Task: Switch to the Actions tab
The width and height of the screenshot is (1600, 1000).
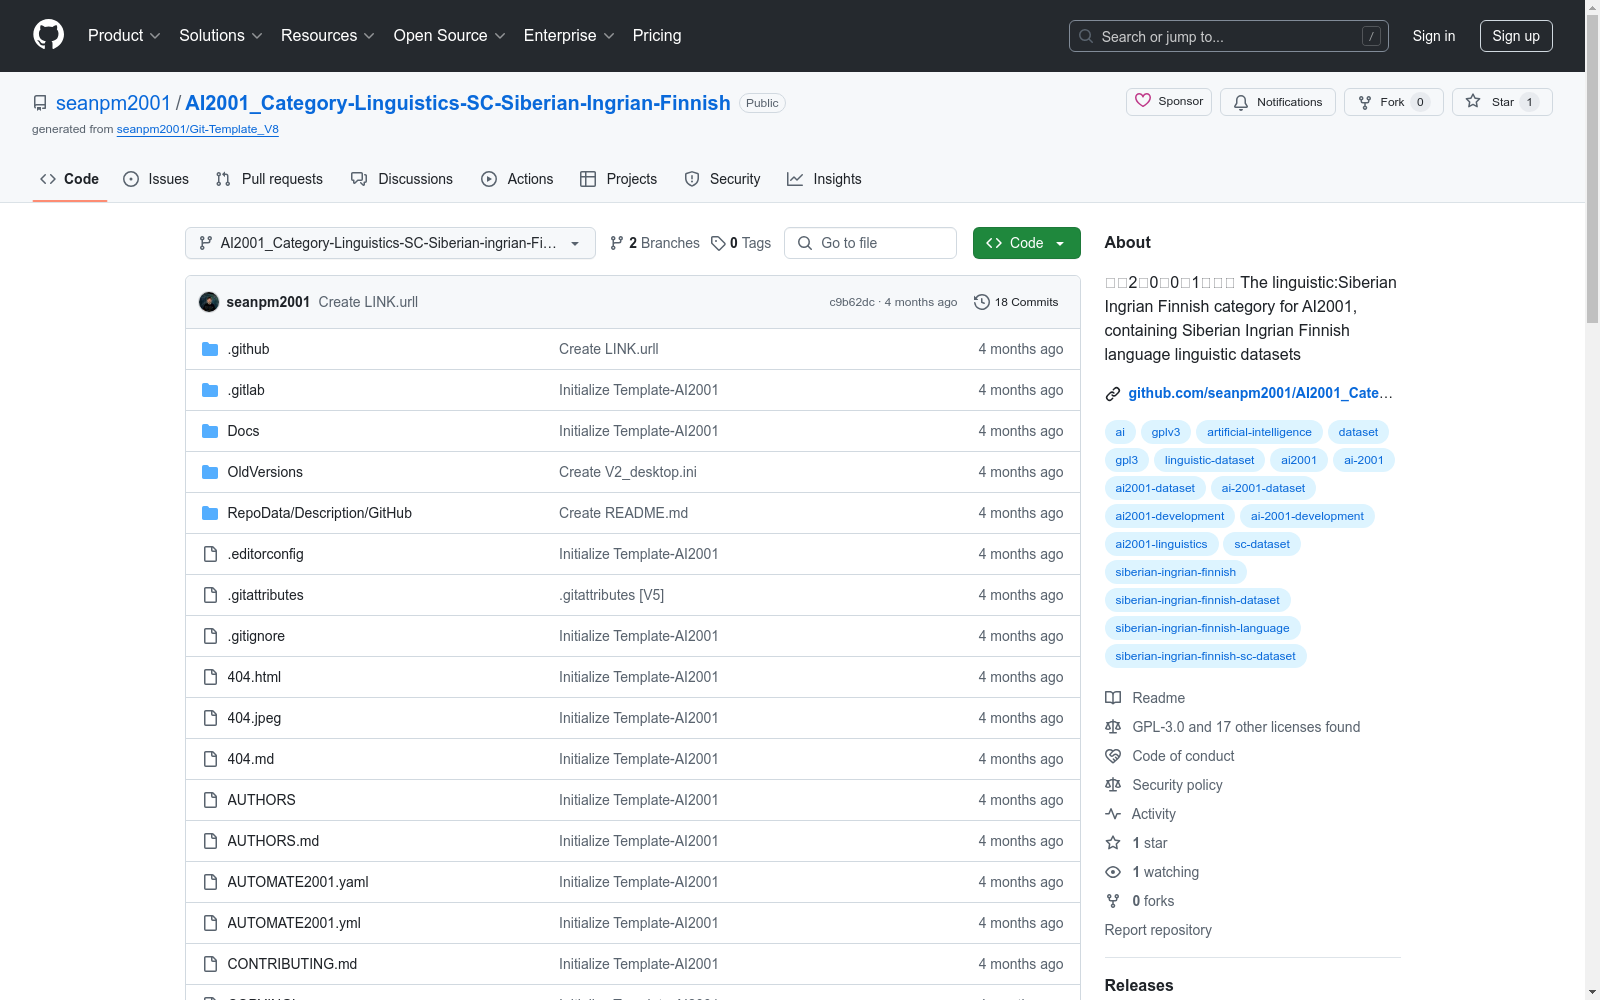Action: click(517, 179)
